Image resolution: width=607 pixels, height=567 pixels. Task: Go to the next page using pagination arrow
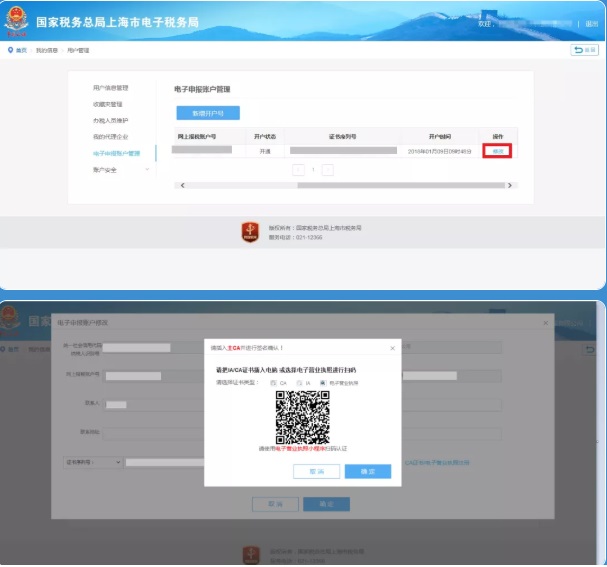point(327,170)
